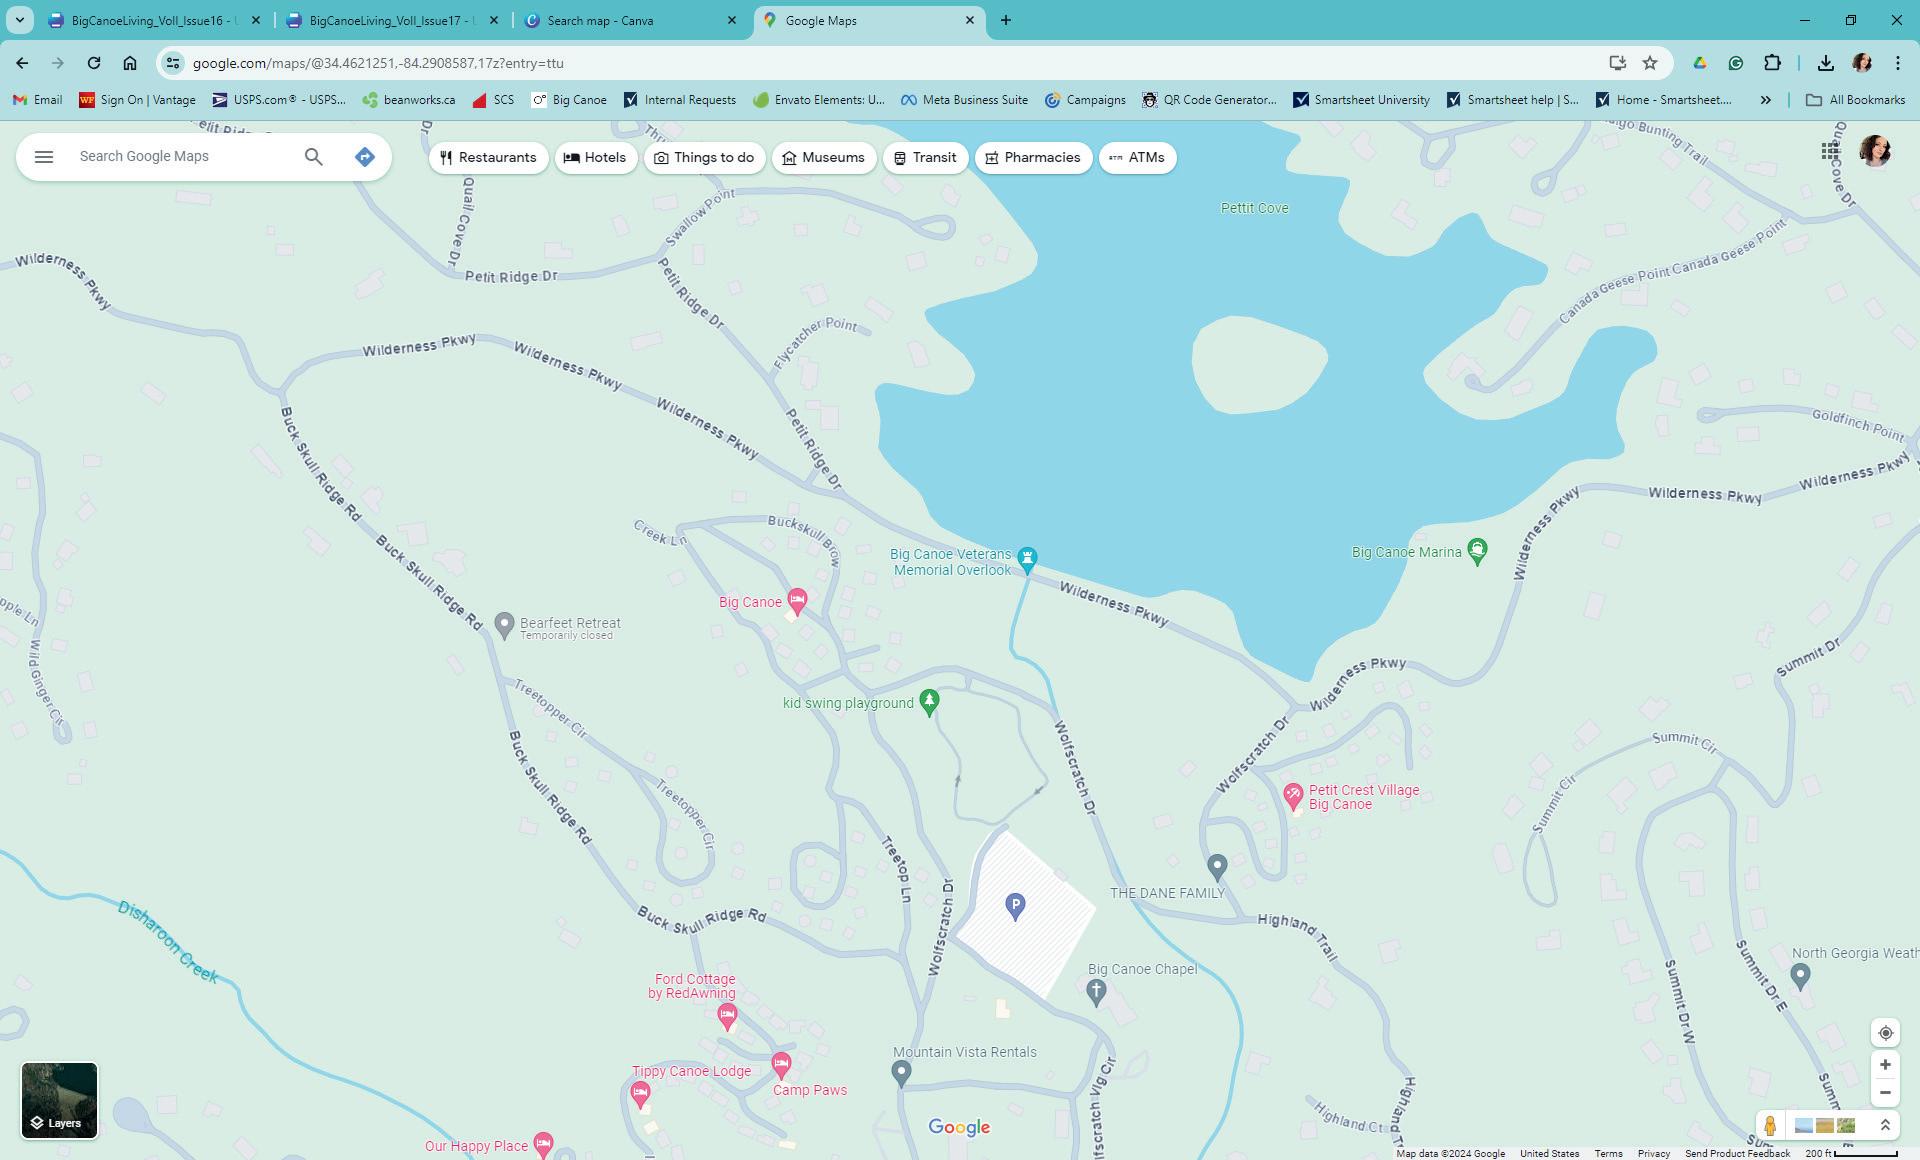This screenshot has height=1160, width=1920.
Task: Toggle the Hotels filter chip
Action: (x=596, y=158)
